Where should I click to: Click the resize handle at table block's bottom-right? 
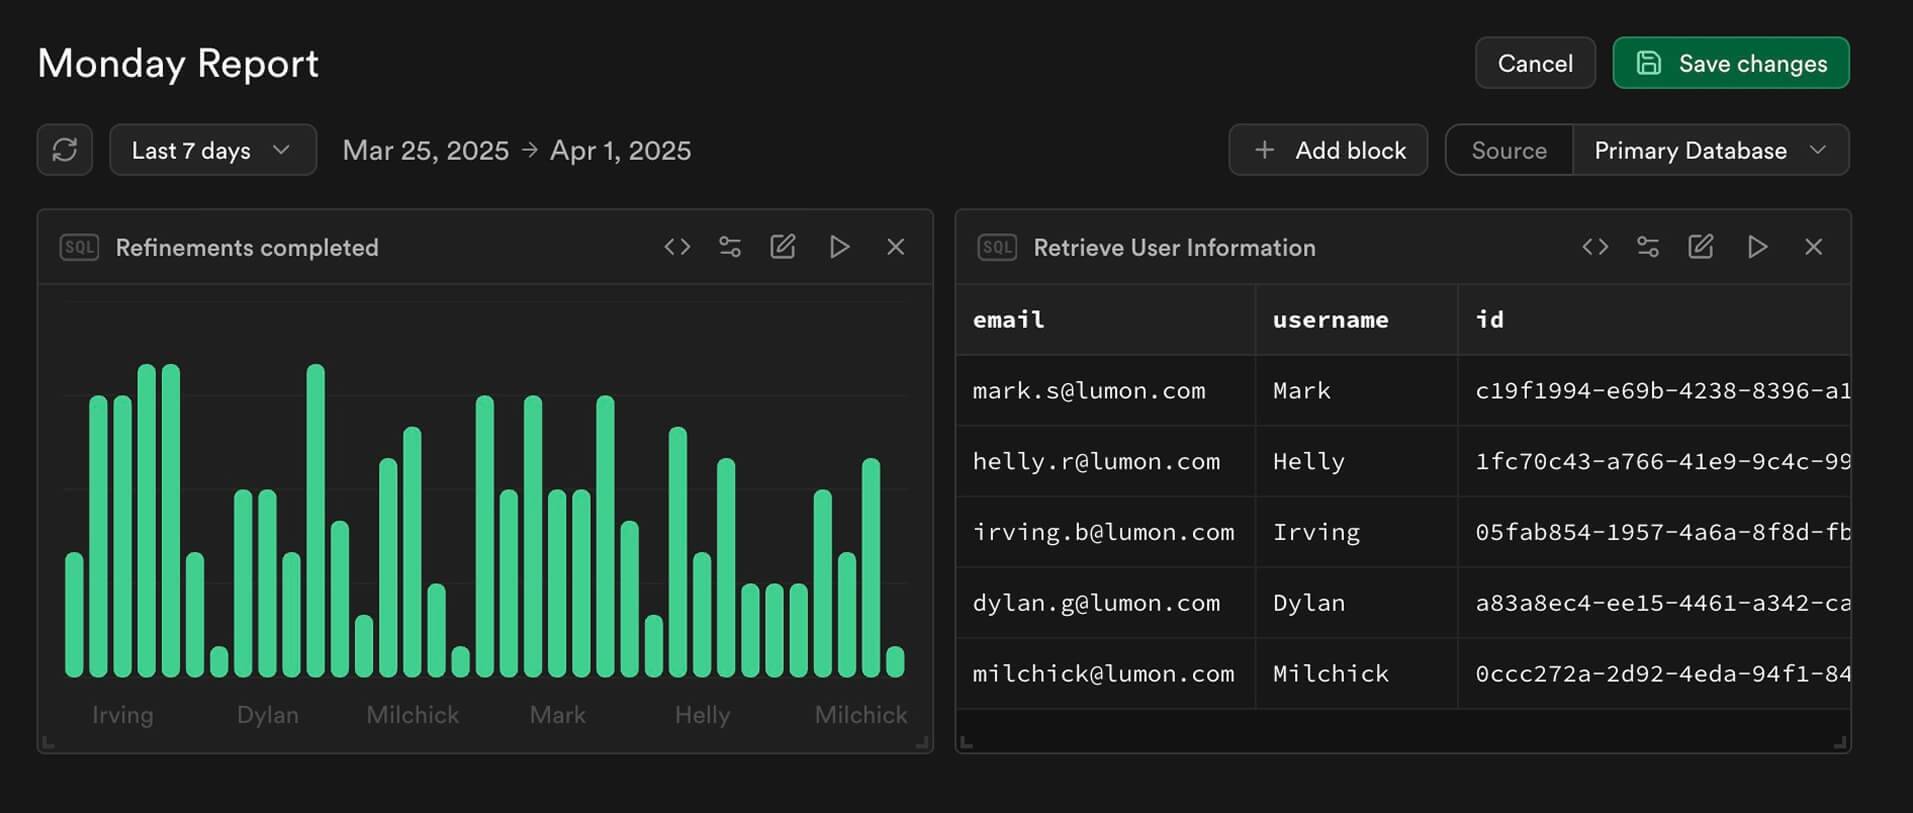click(1840, 743)
